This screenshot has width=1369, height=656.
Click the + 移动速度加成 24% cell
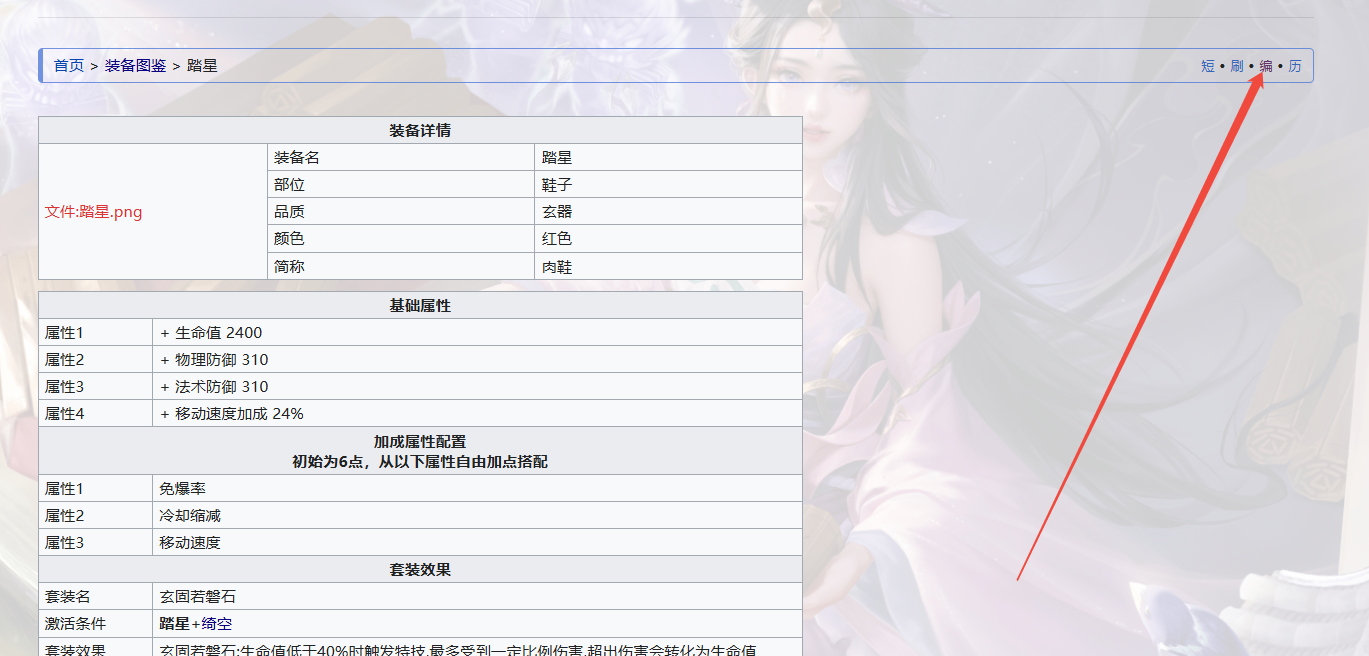pyautogui.click(x=477, y=414)
